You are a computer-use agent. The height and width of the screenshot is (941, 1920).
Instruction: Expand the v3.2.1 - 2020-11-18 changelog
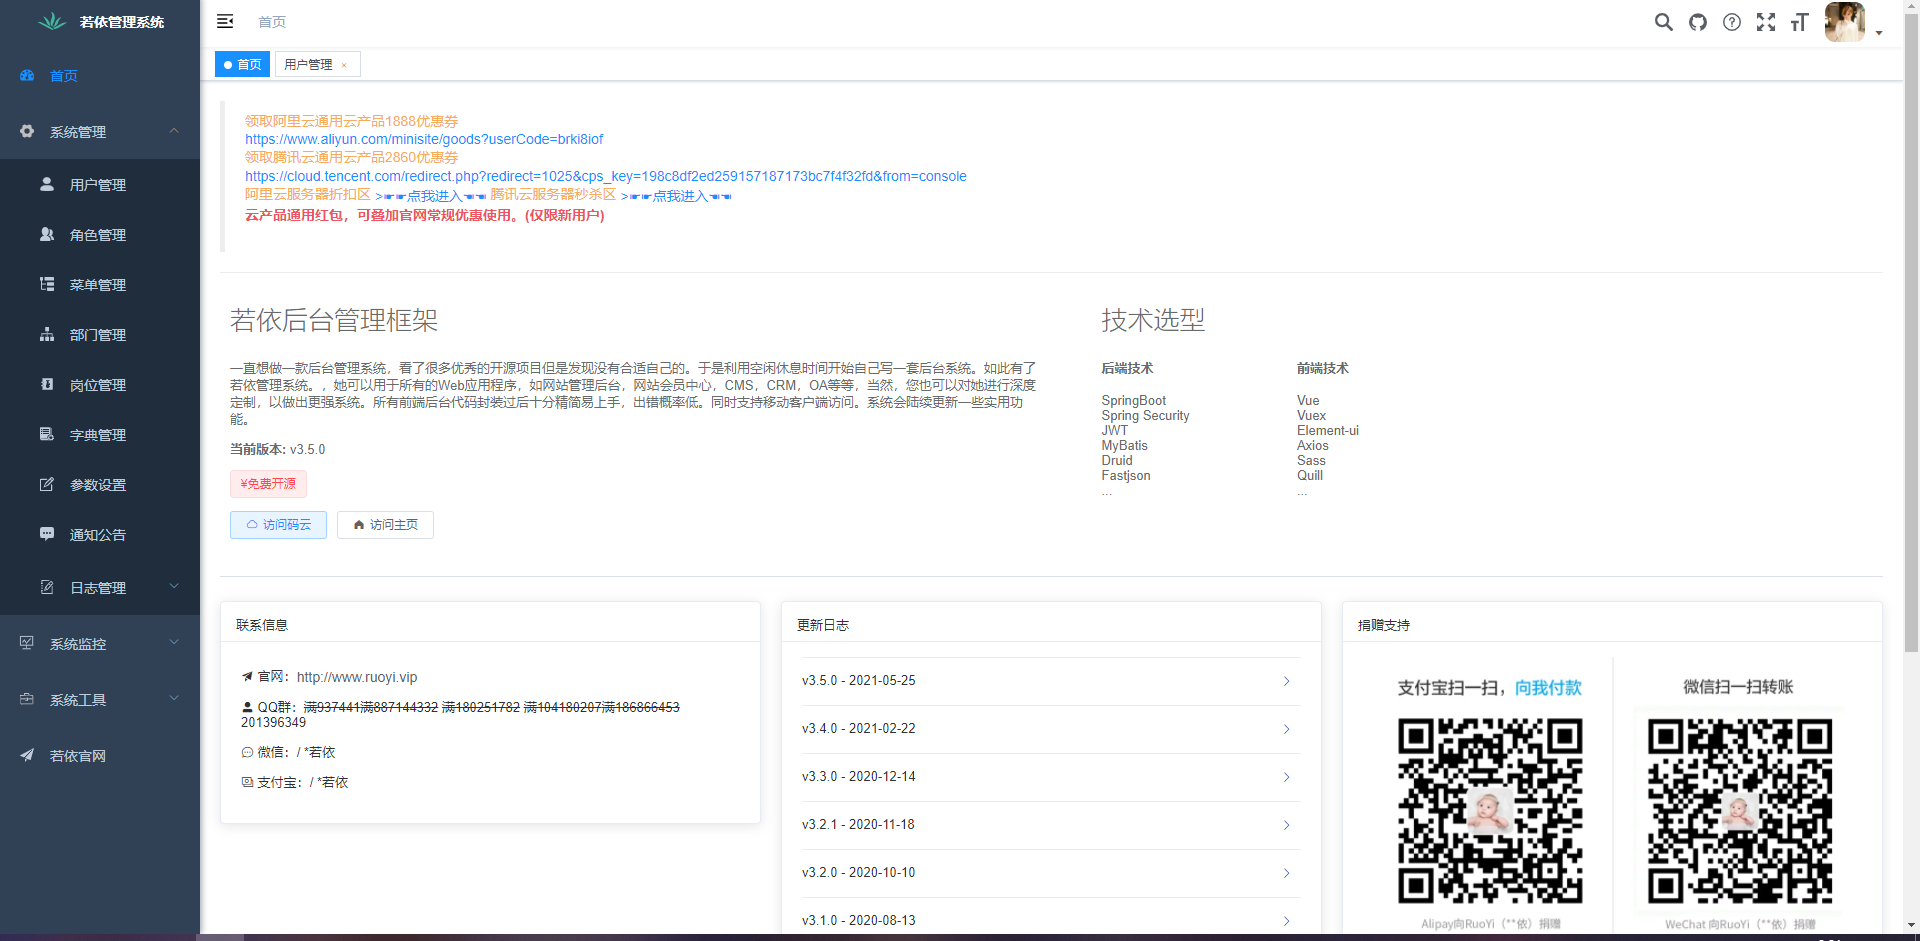pyautogui.click(x=1051, y=825)
